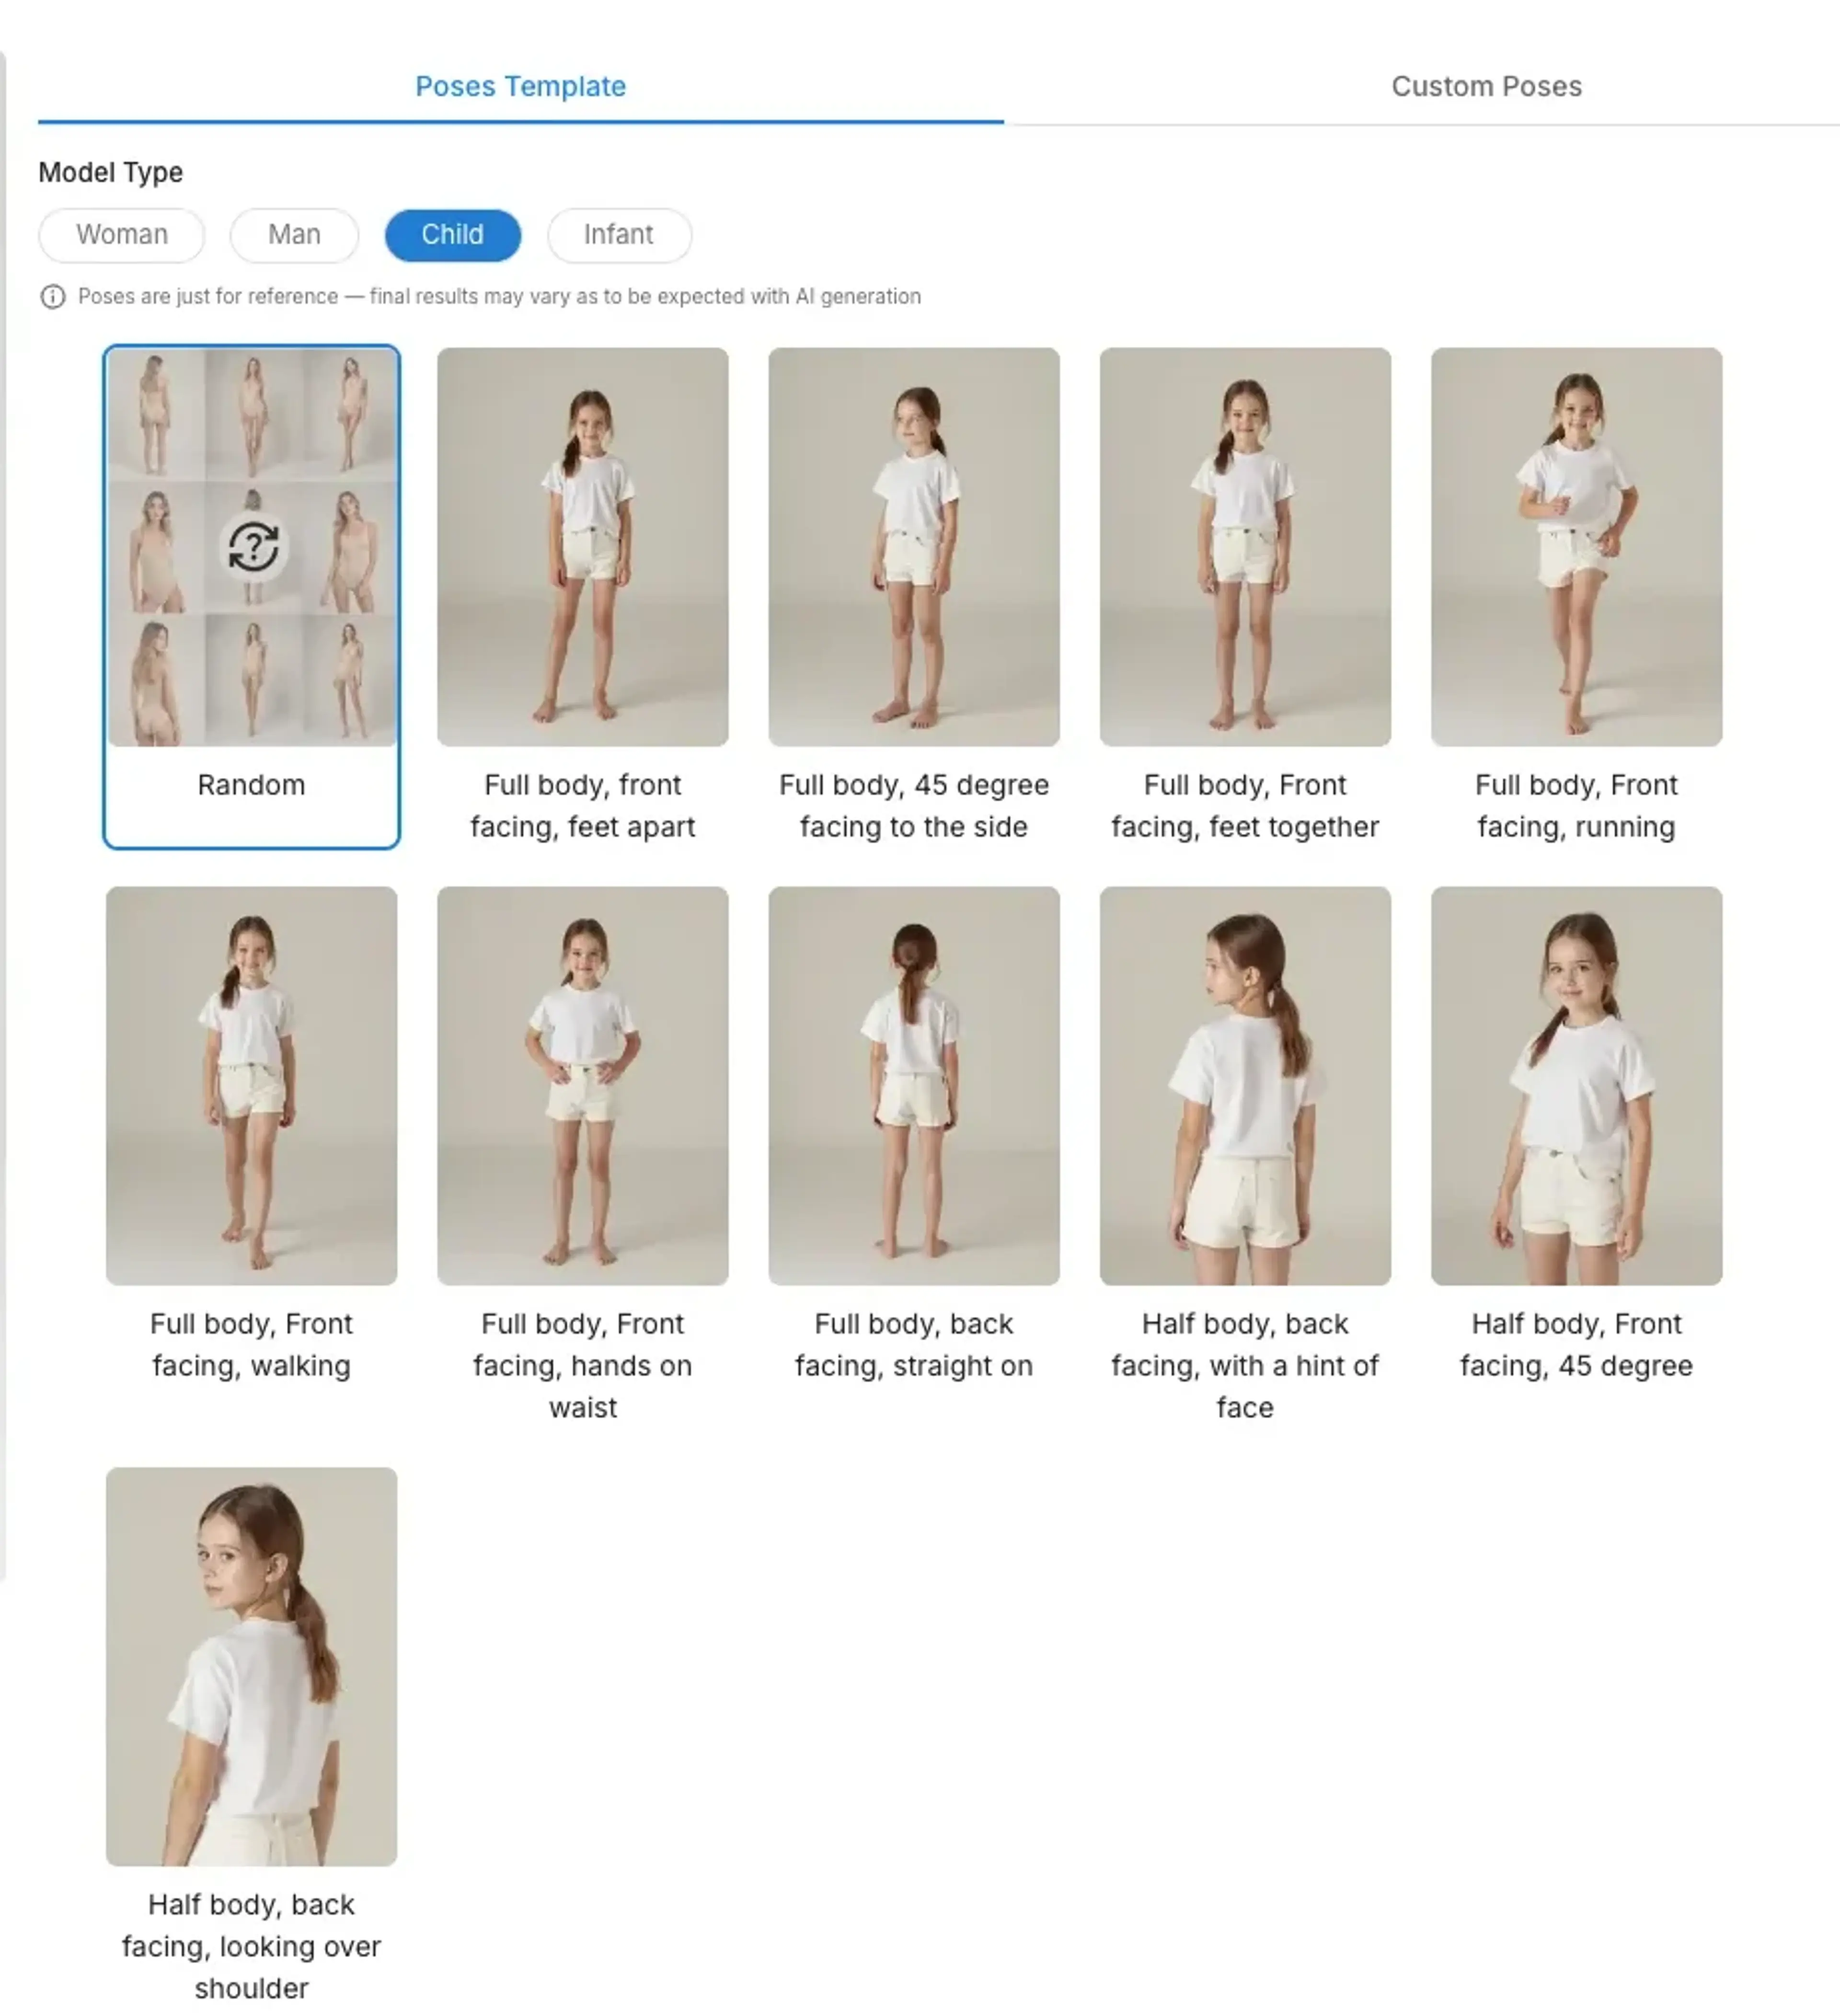Pick the Infant model type
Screen dimensions: 1840x2016
[618, 235]
